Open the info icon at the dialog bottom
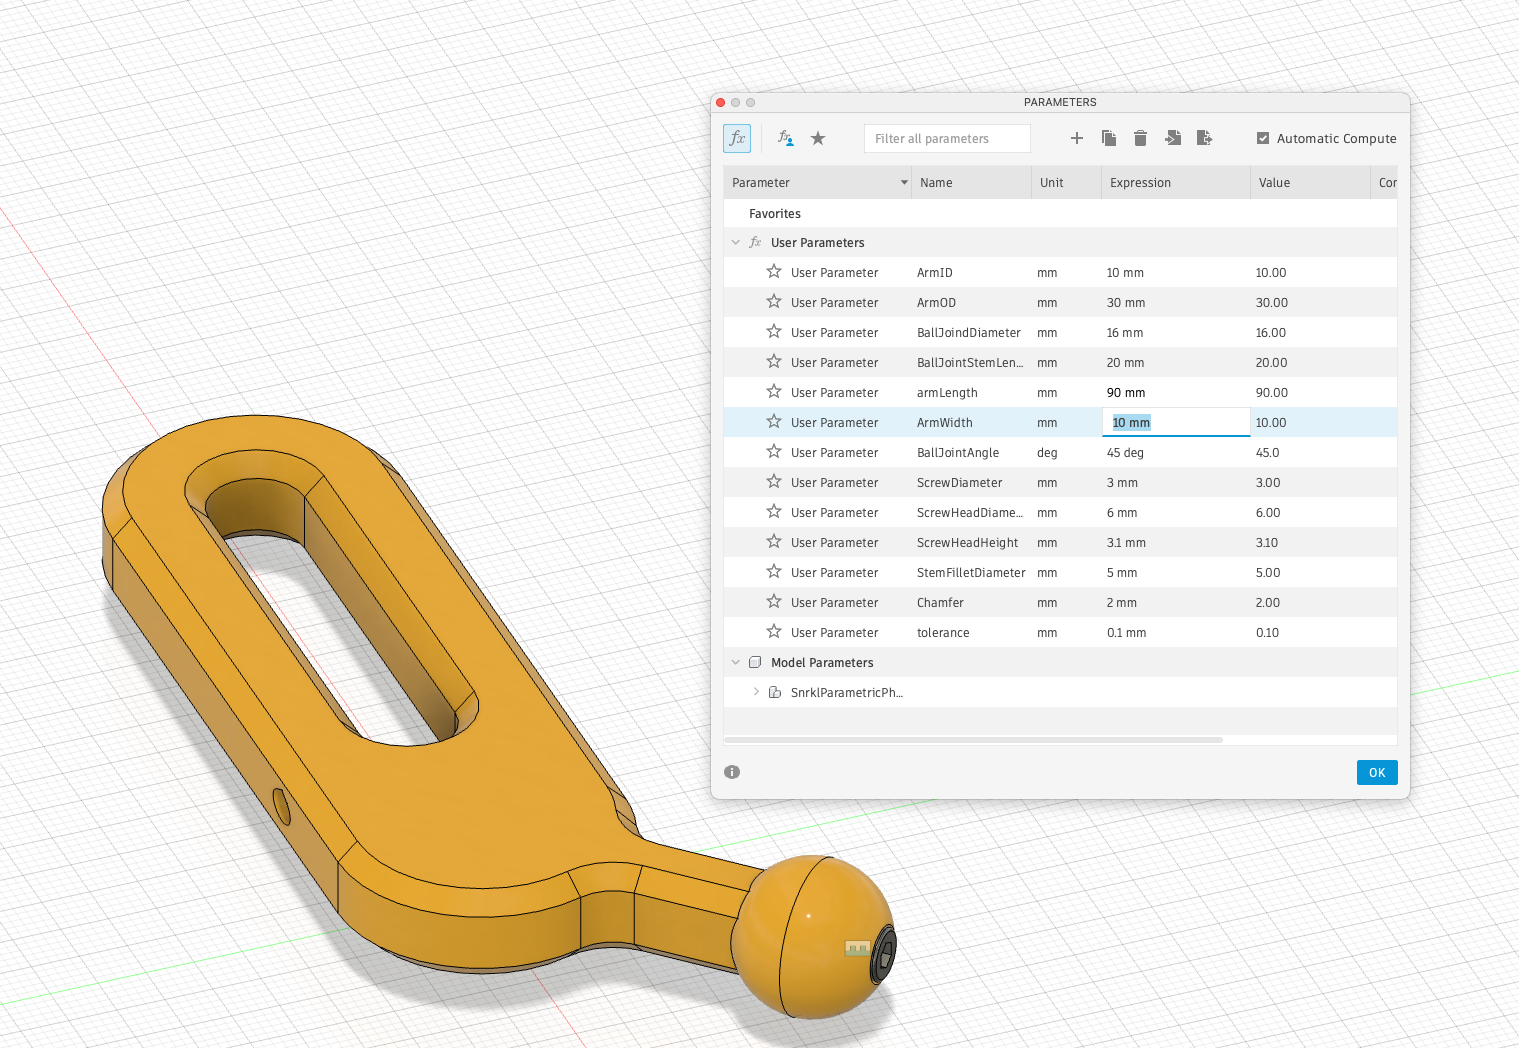 pyautogui.click(x=732, y=772)
